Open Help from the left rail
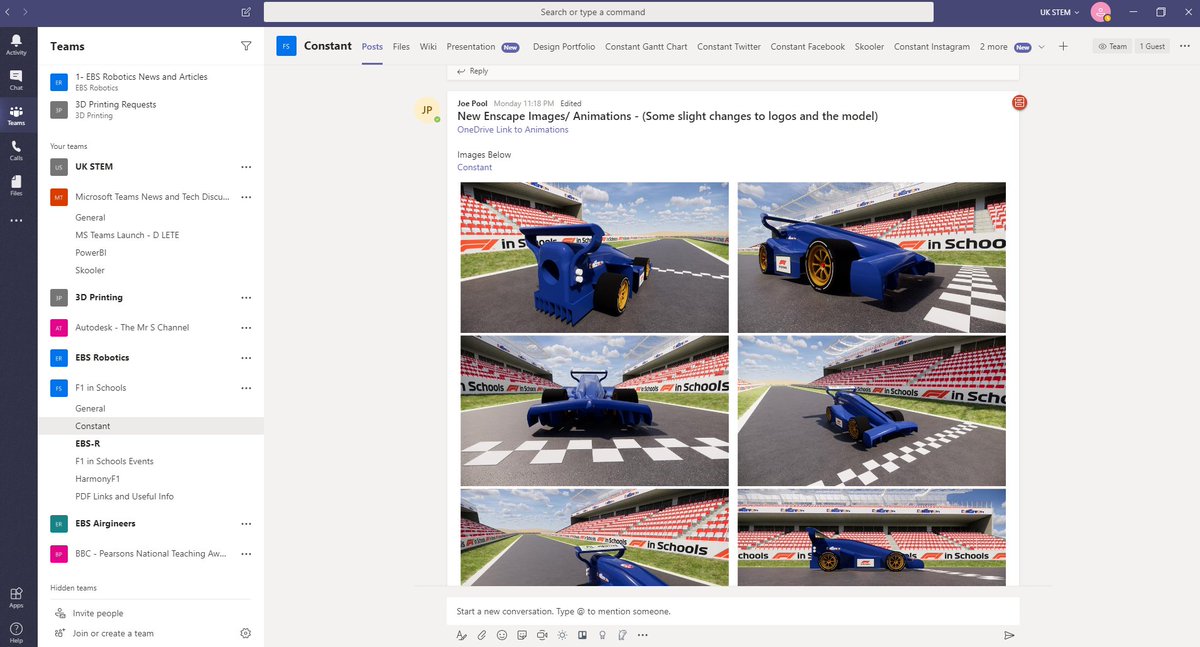The width and height of the screenshot is (1200, 647). click(x=16, y=632)
